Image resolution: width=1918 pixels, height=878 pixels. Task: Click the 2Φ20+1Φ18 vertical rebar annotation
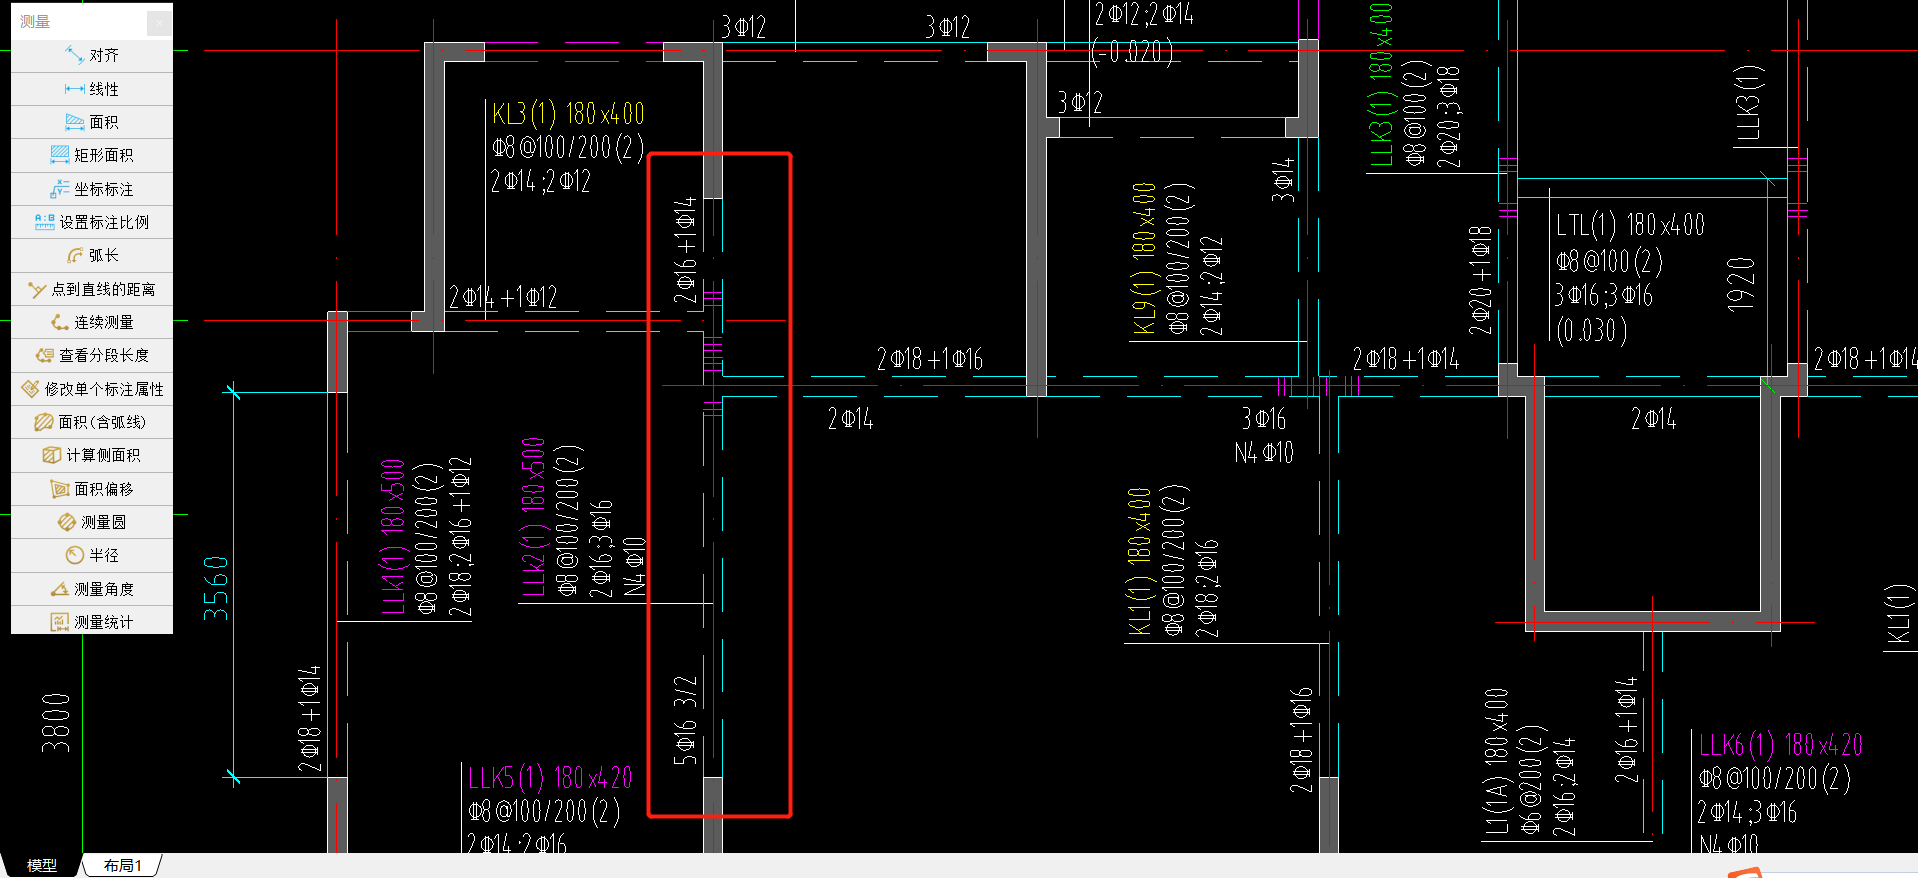(x=1480, y=280)
